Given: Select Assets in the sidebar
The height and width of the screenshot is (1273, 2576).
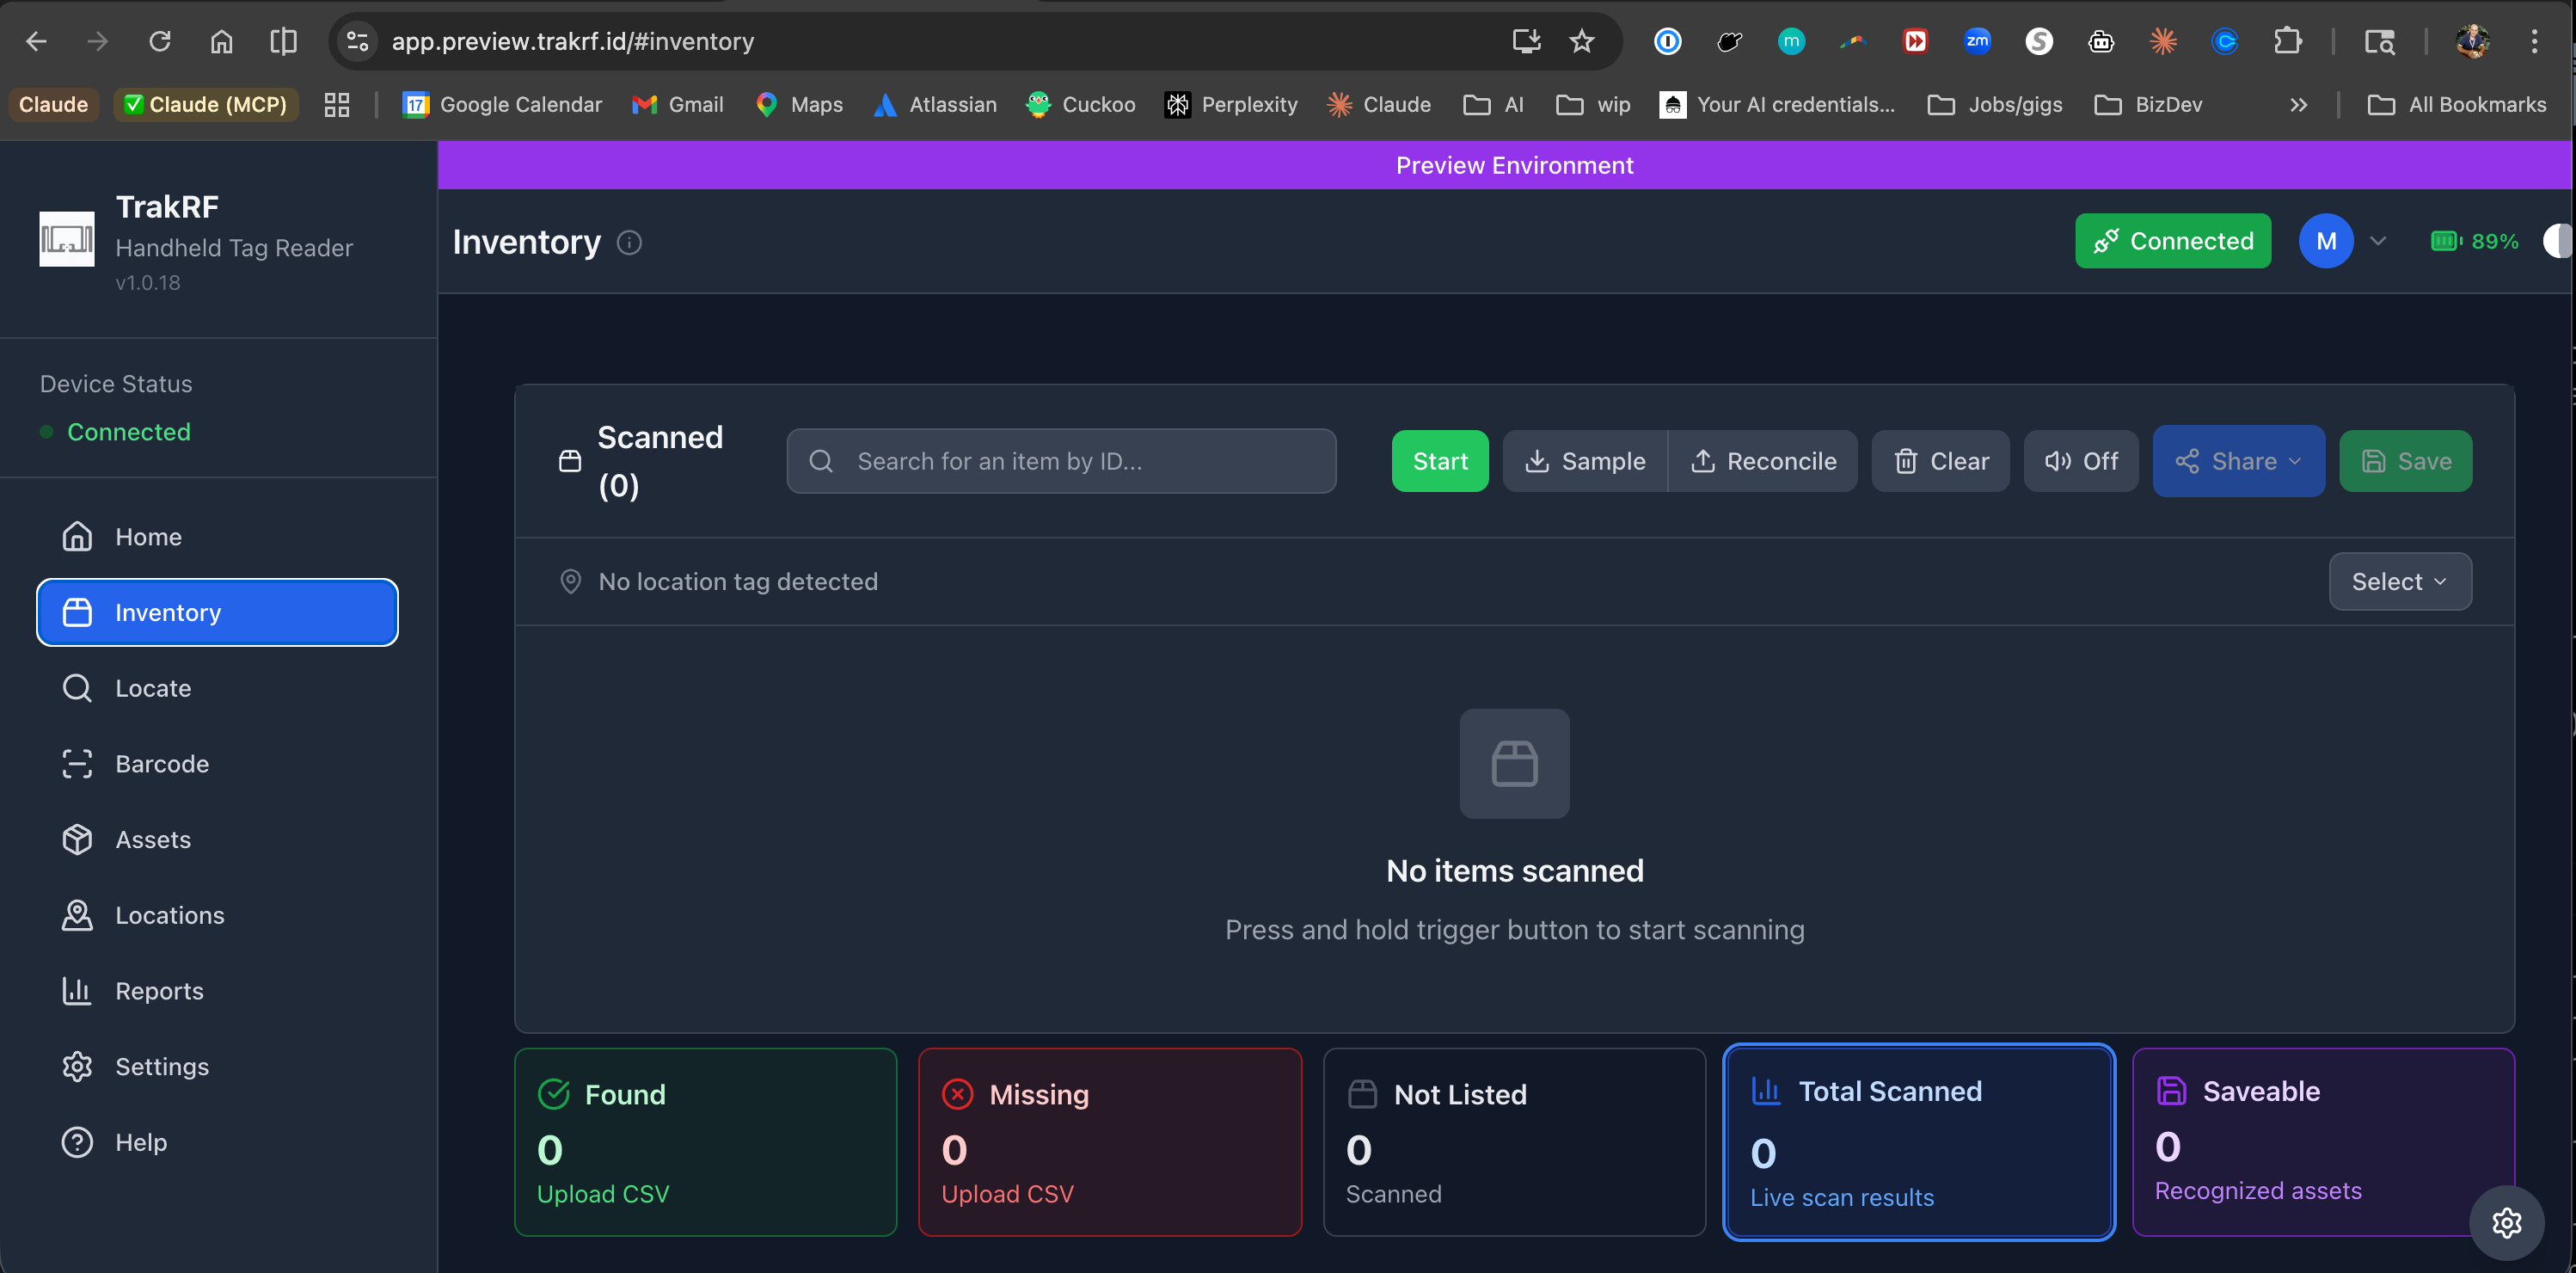Looking at the screenshot, I should coord(152,840).
